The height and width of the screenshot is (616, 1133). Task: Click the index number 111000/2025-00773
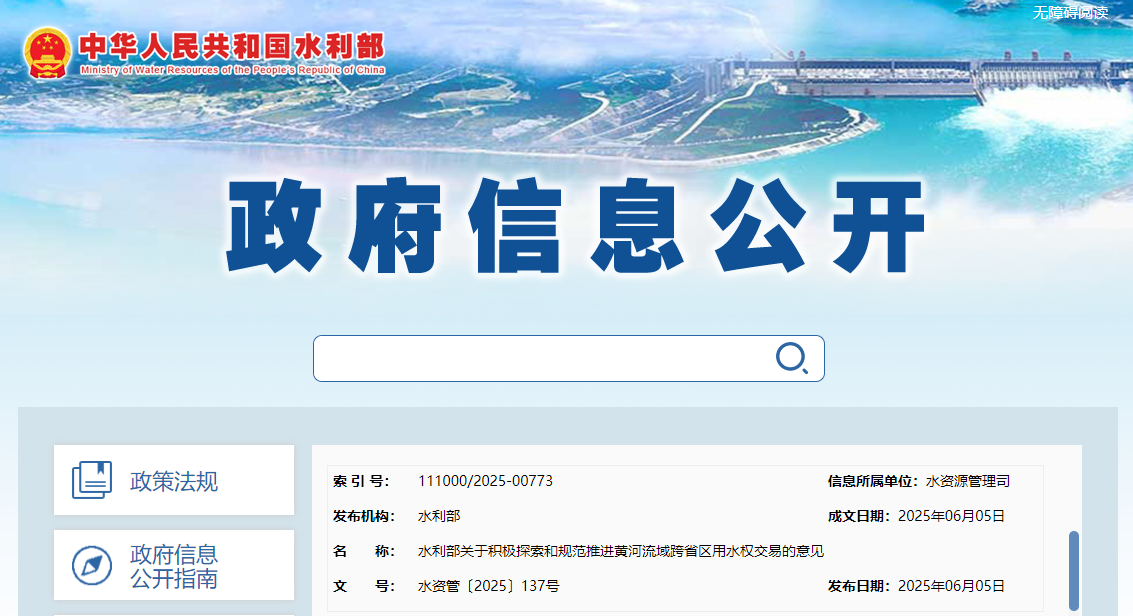pyautogui.click(x=485, y=481)
